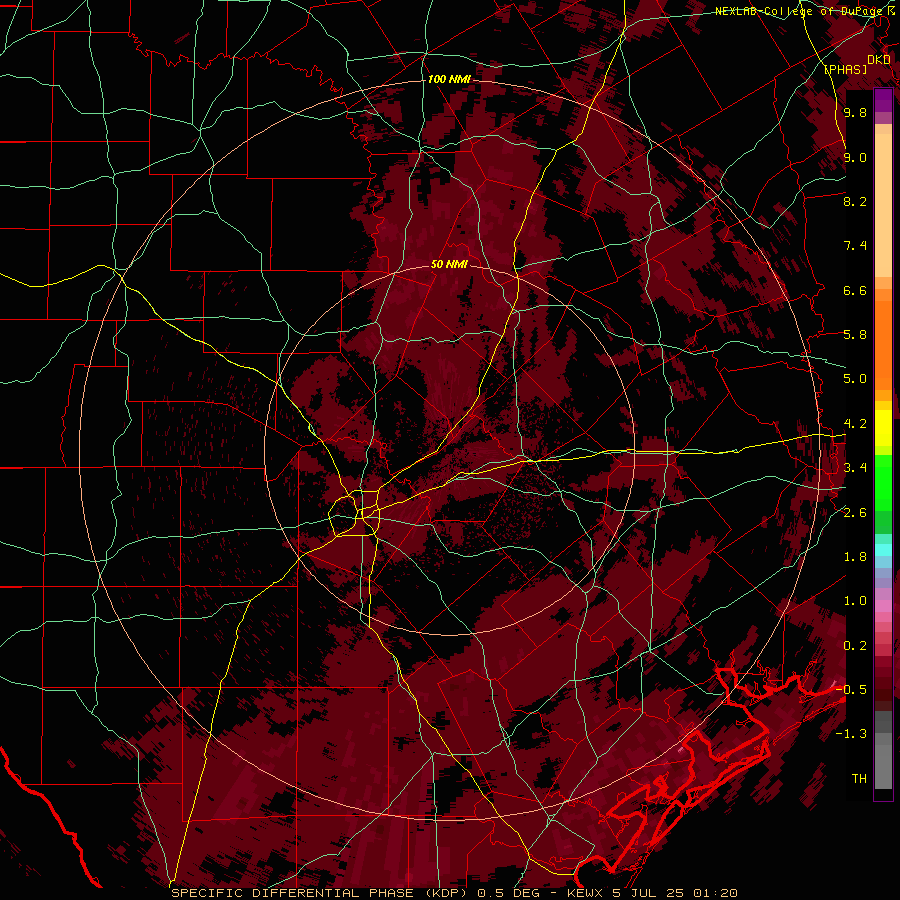Click the bright green band of the color scale
The height and width of the screenshot is (900, 900).
point(883,484)
